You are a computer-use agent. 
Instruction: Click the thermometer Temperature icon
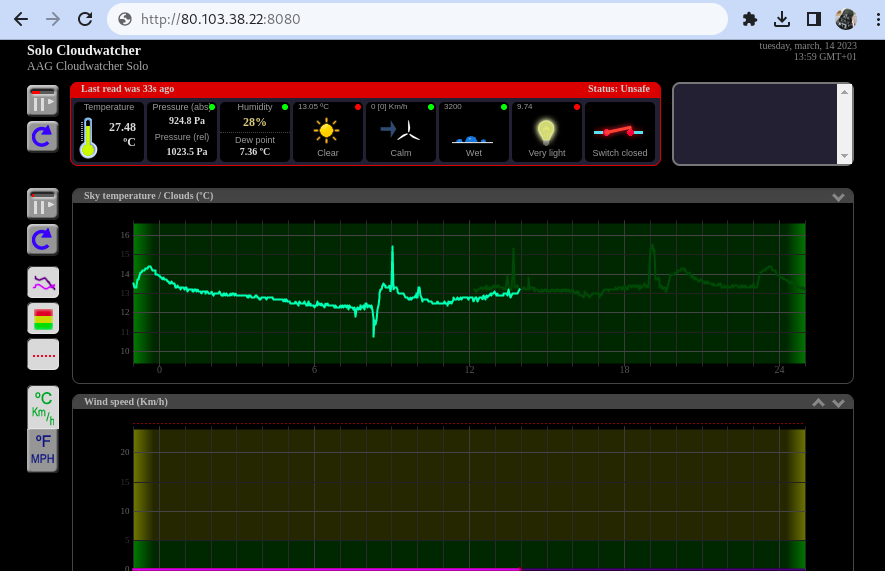click(x=88, y=138)
